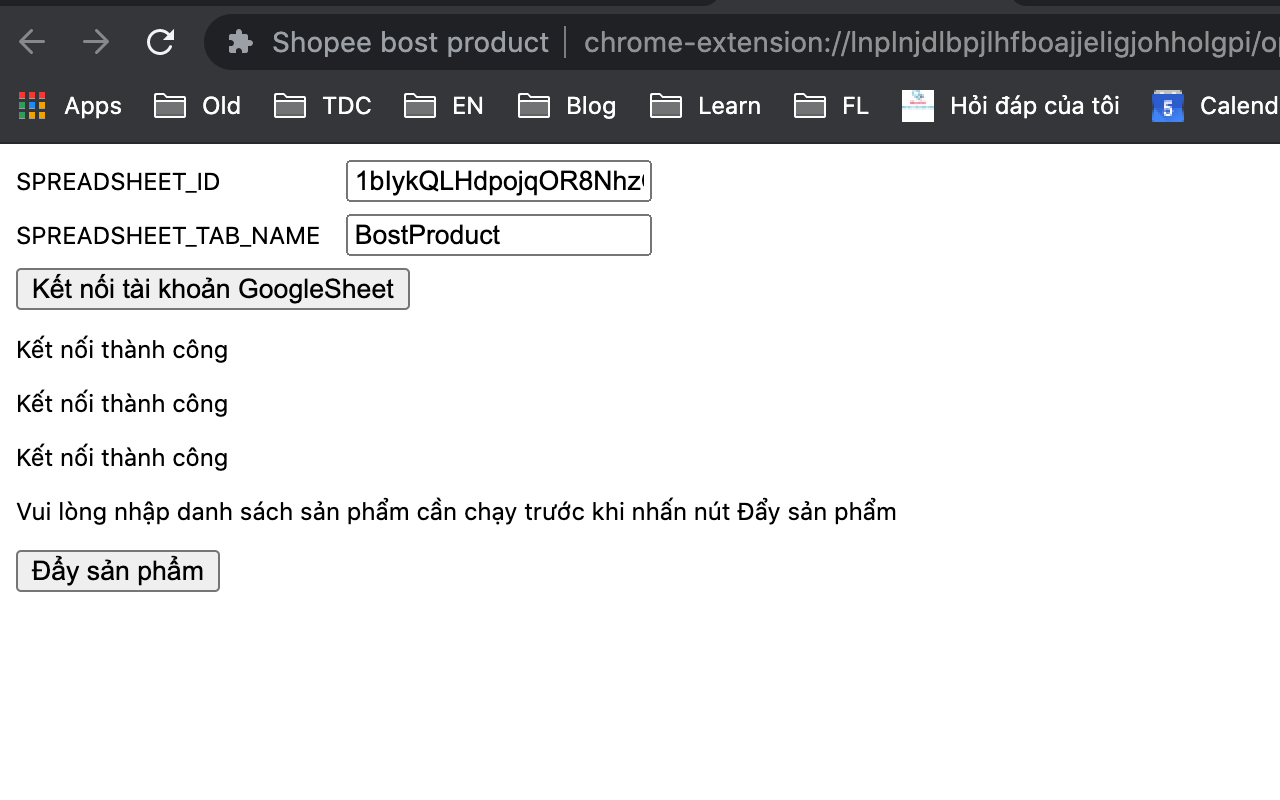Open the Old bookmarks folder
Viewport: 1280px width, 800px height.
(x=197, y=106)
